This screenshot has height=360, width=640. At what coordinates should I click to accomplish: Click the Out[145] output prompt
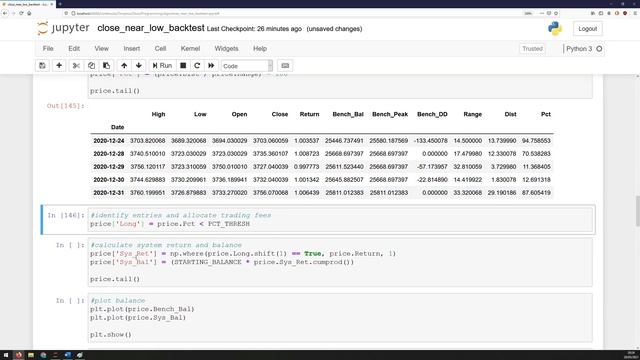65,106
